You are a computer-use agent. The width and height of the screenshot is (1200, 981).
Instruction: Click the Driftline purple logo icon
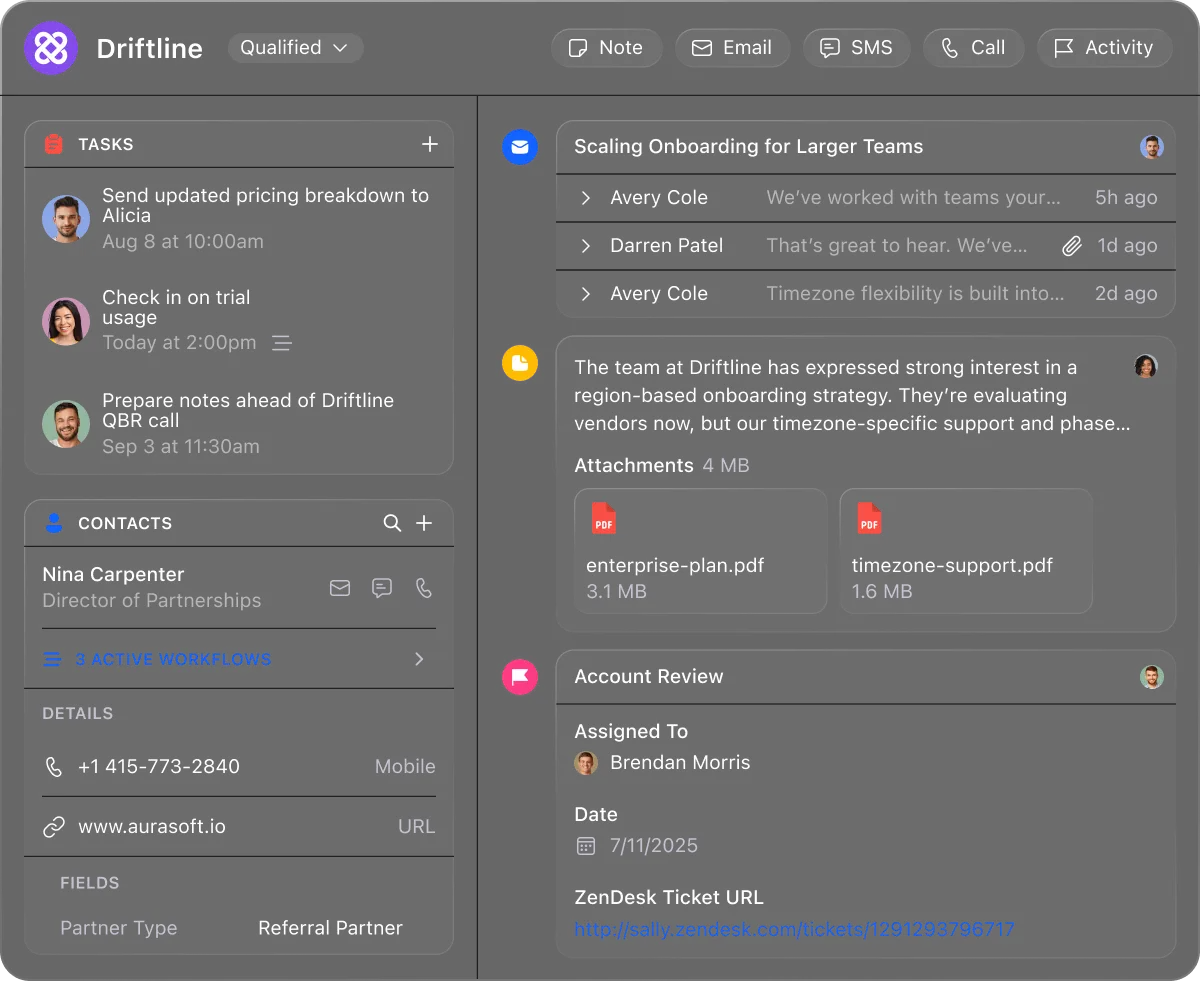(x=51, y=48)
